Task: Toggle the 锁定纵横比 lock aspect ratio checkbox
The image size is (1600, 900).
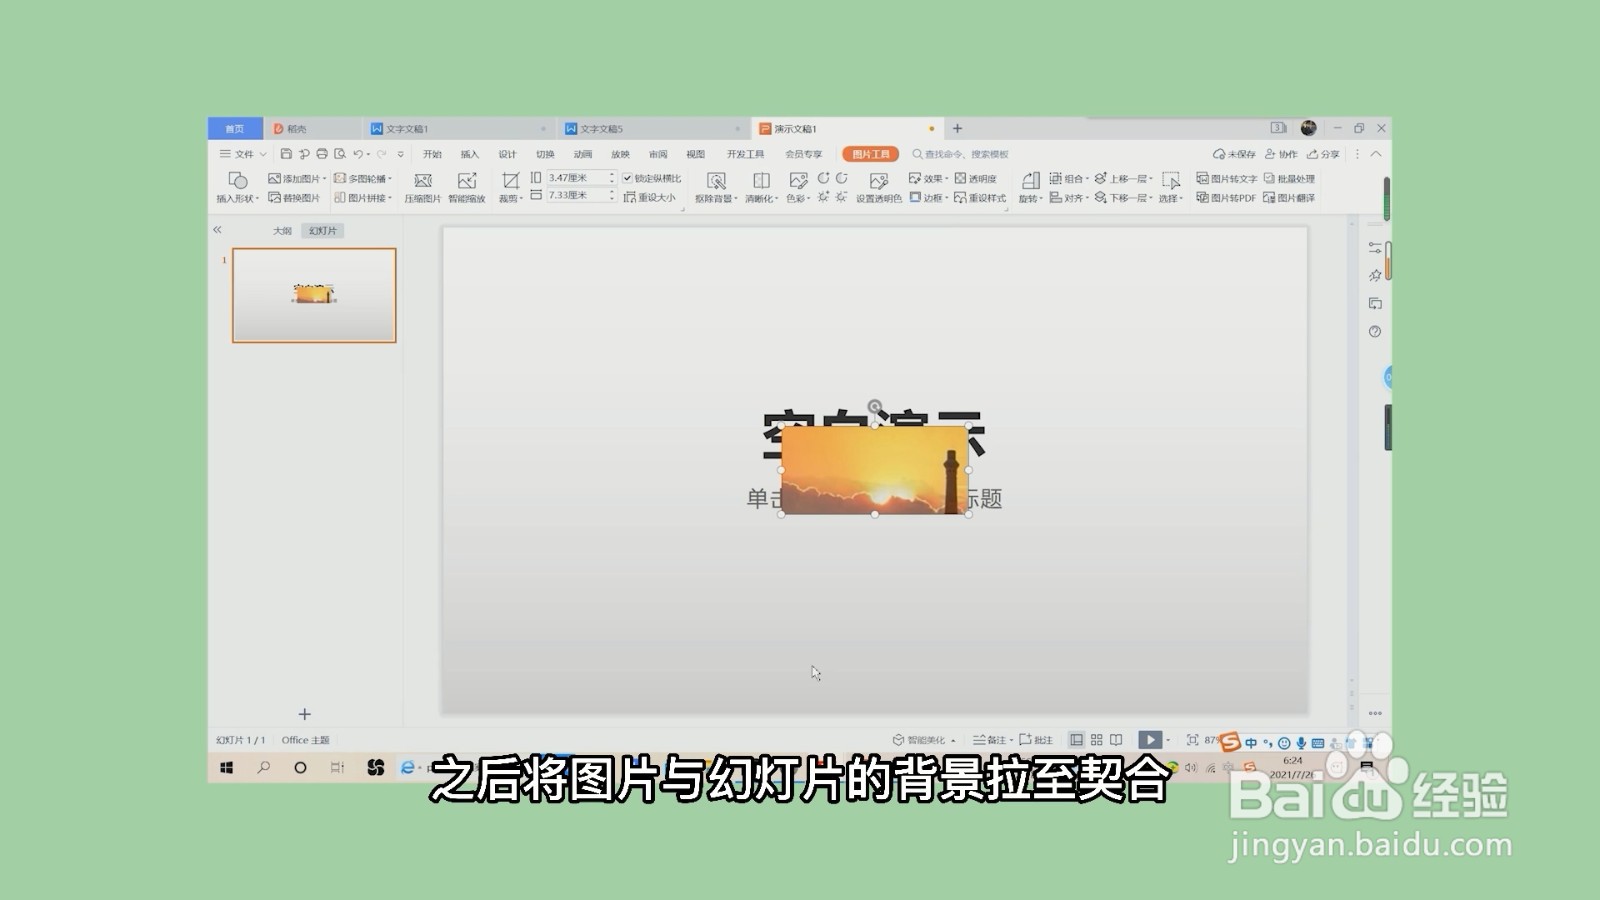Action: [x=627, y=179]
